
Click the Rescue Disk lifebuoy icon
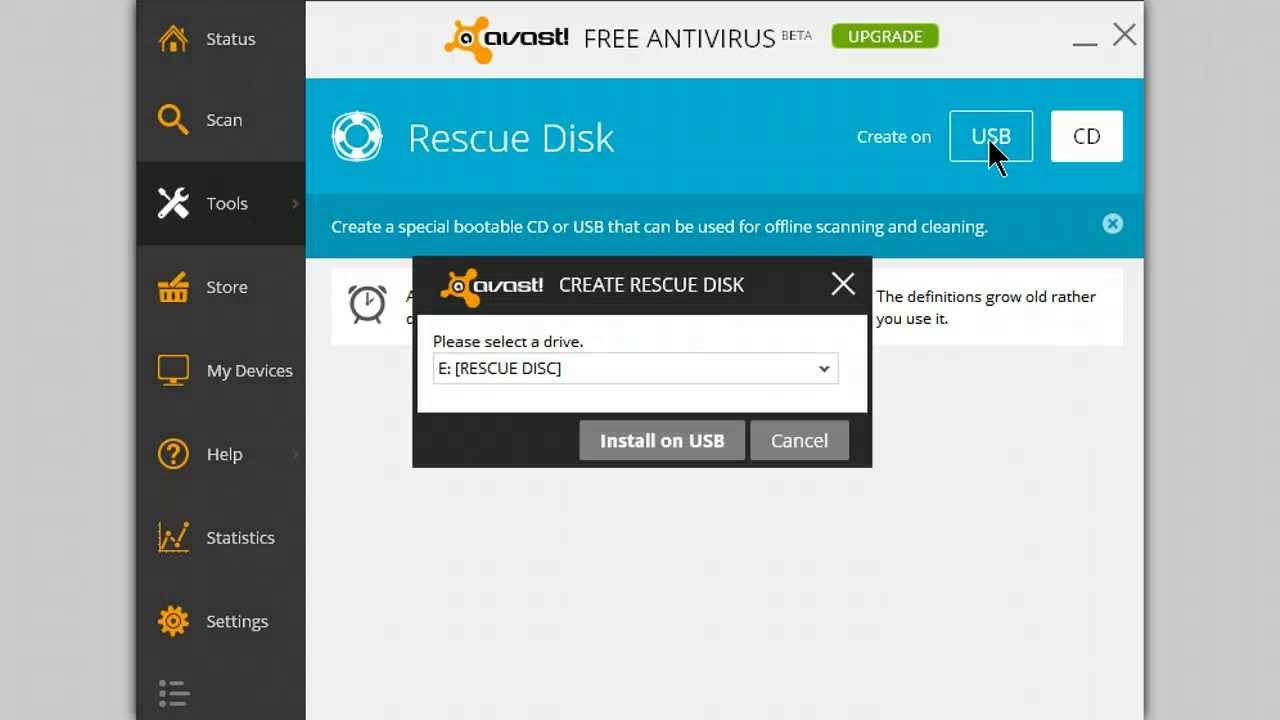point(357,137)
